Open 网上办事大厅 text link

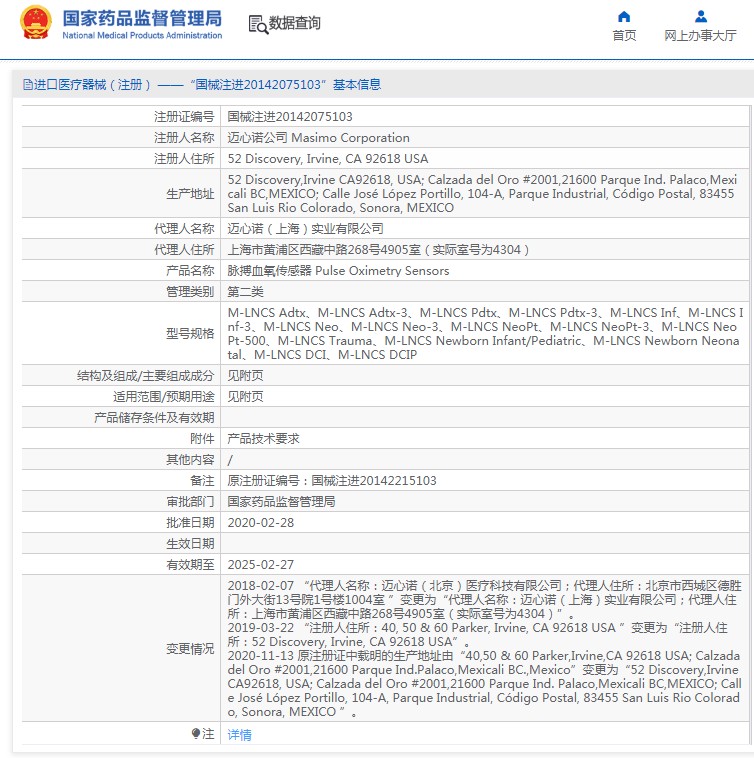700,35
